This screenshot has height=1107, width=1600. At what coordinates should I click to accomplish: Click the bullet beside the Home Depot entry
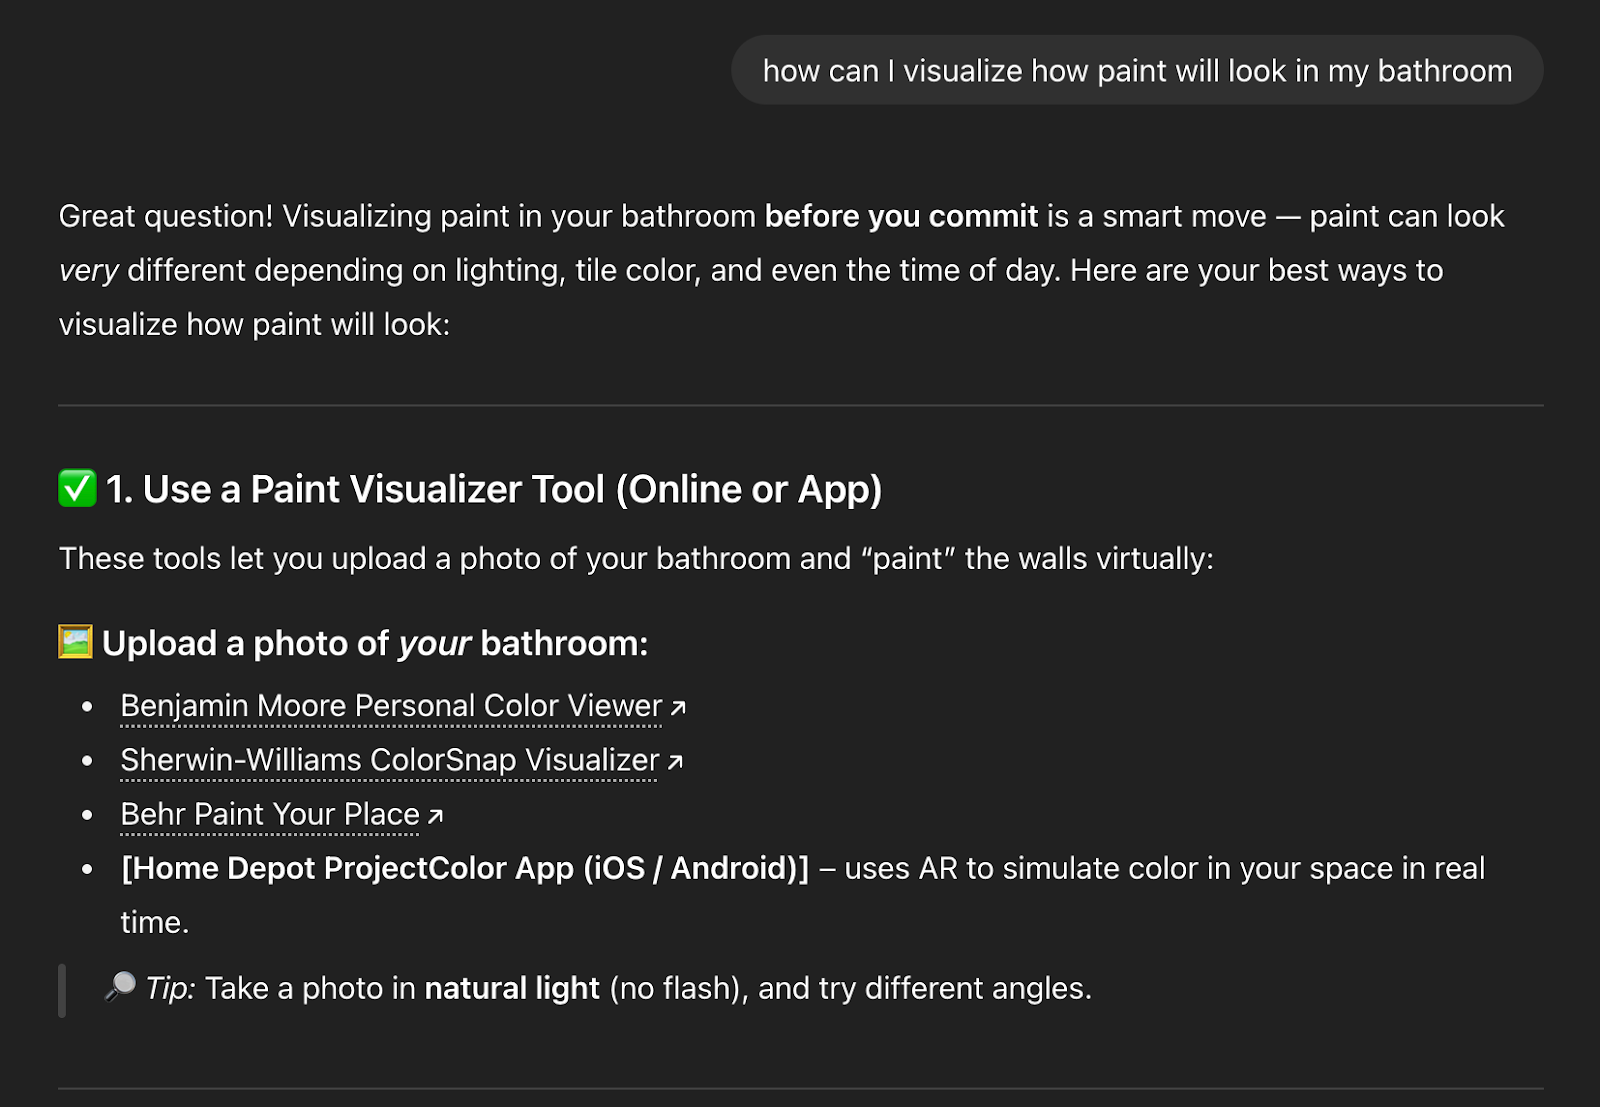coord(88,868)
